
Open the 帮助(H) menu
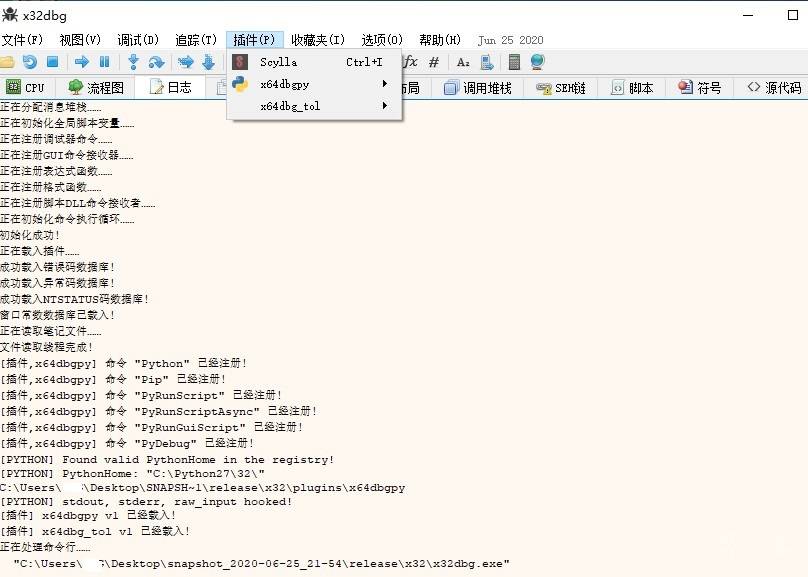pos(440,40)
